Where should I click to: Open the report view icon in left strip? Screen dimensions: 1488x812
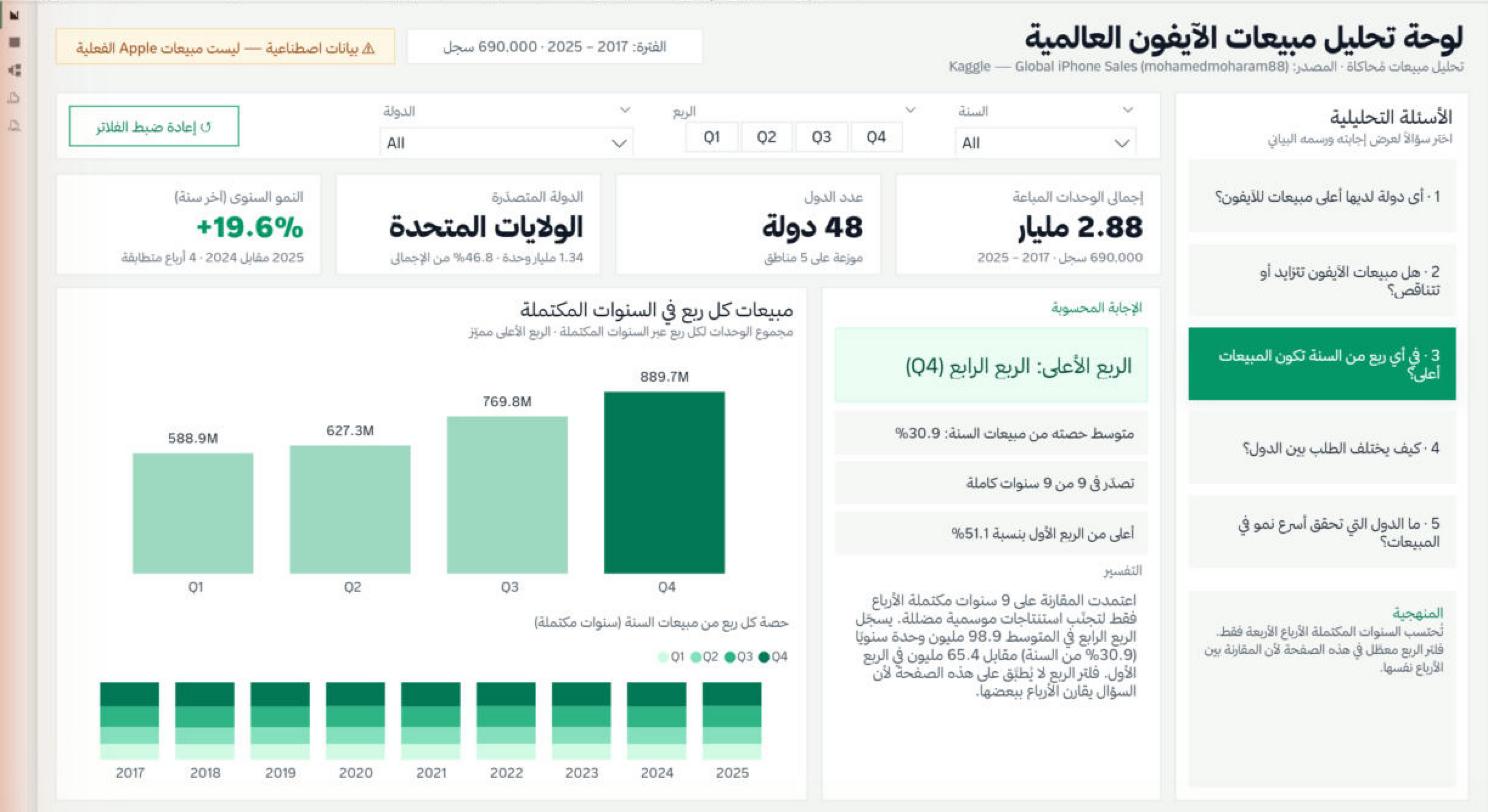point(14,16)
